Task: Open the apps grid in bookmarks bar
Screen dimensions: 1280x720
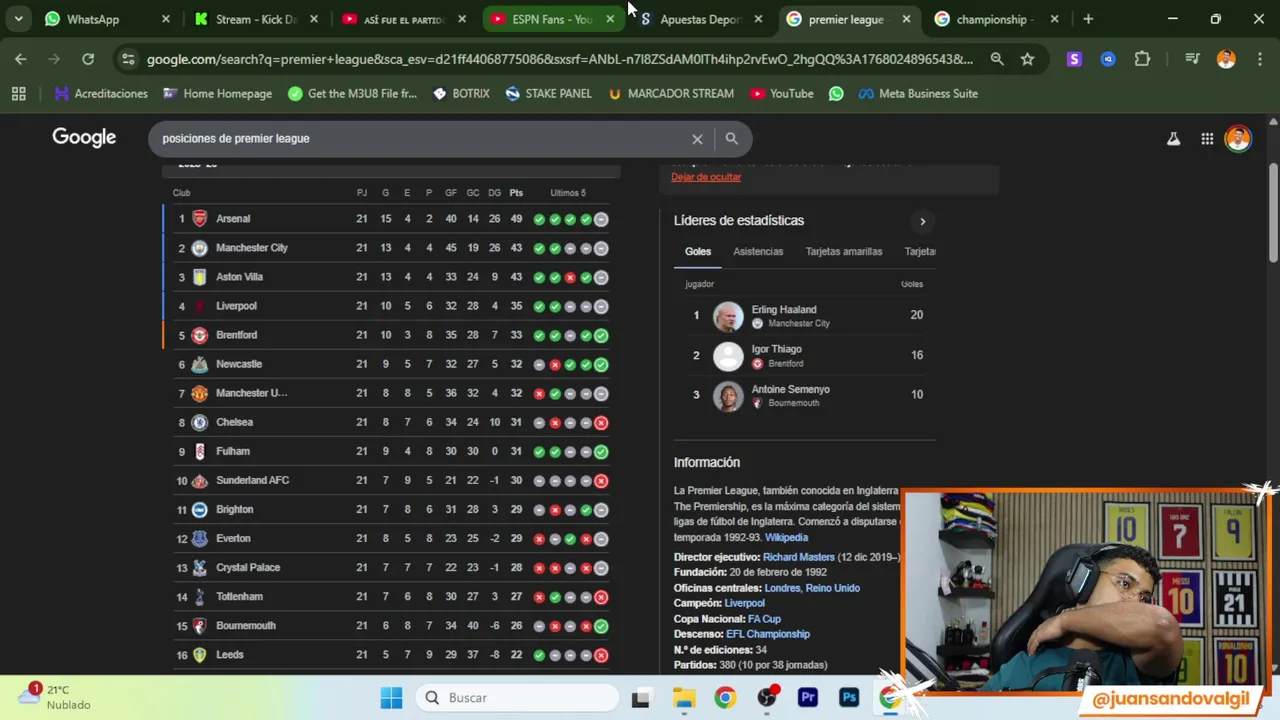Action: coord(18,93)
